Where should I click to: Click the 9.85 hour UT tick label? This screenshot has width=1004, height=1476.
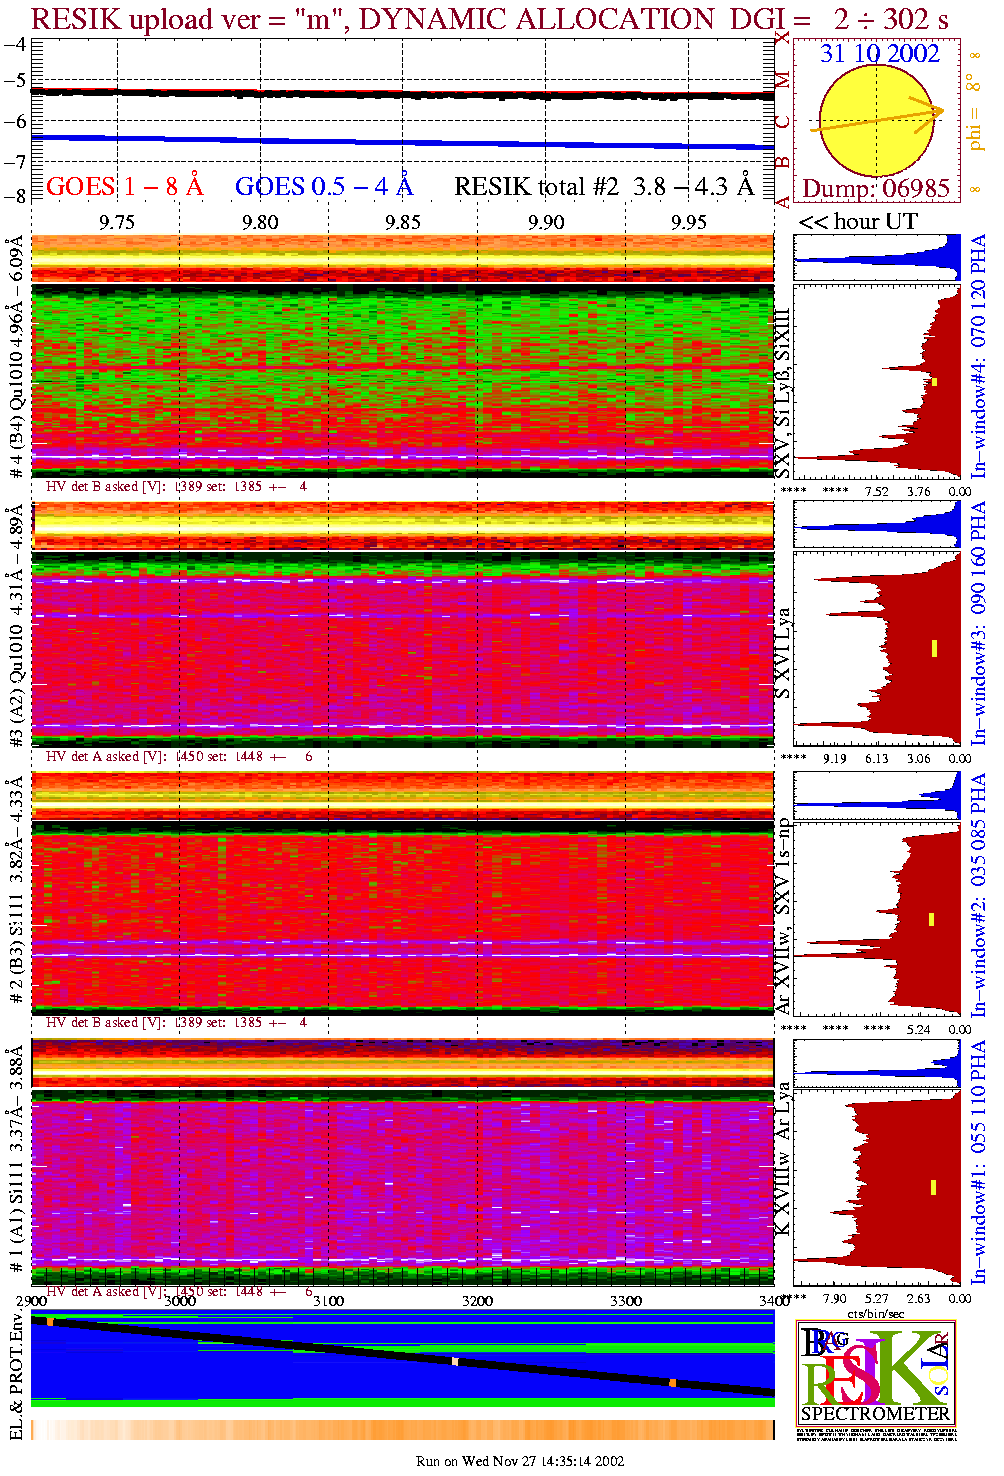tap(403, 222)
